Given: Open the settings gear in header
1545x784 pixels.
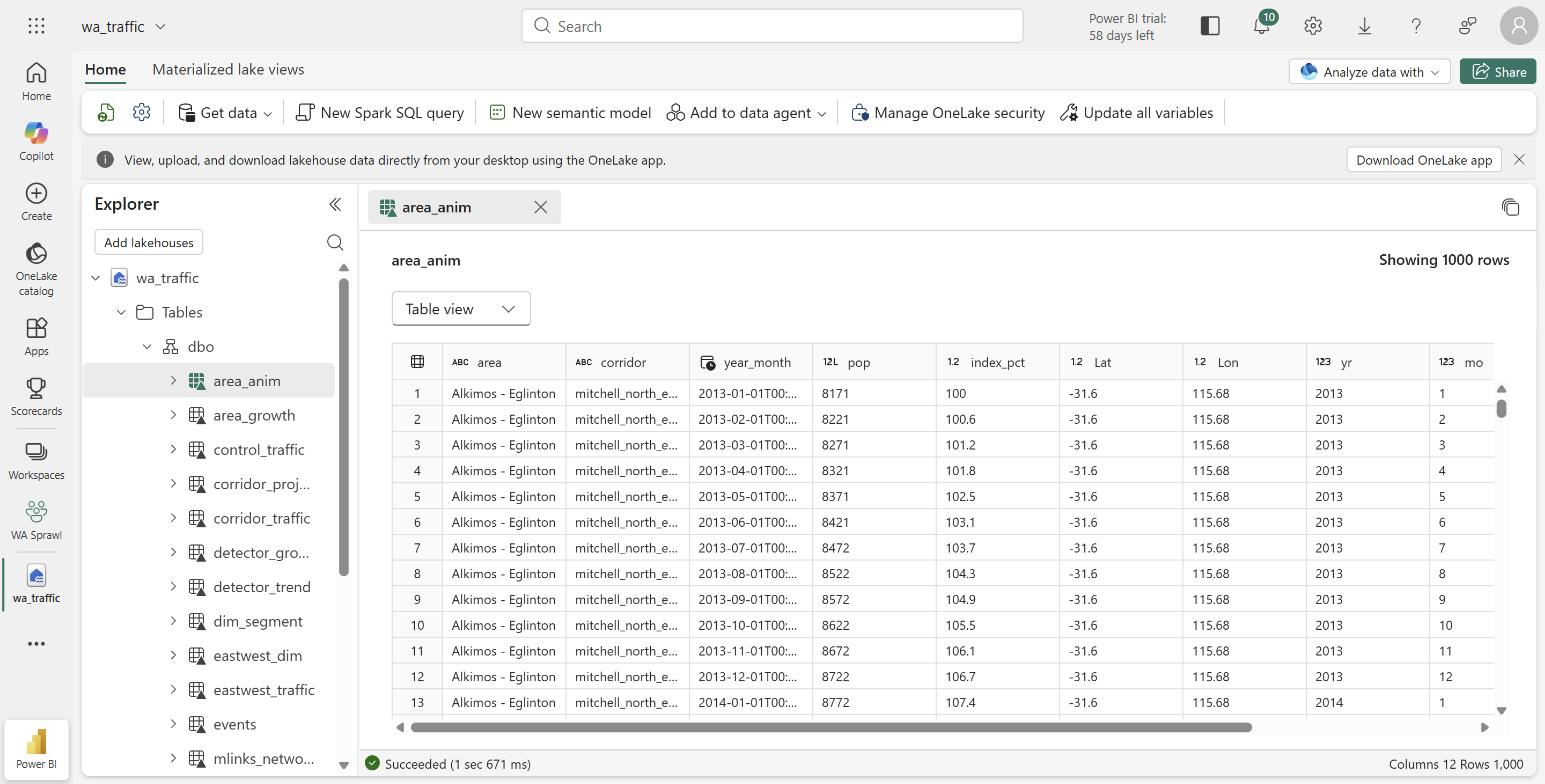Looking at the screenshot, I should pyautogui.click(x=1313, y=26).
